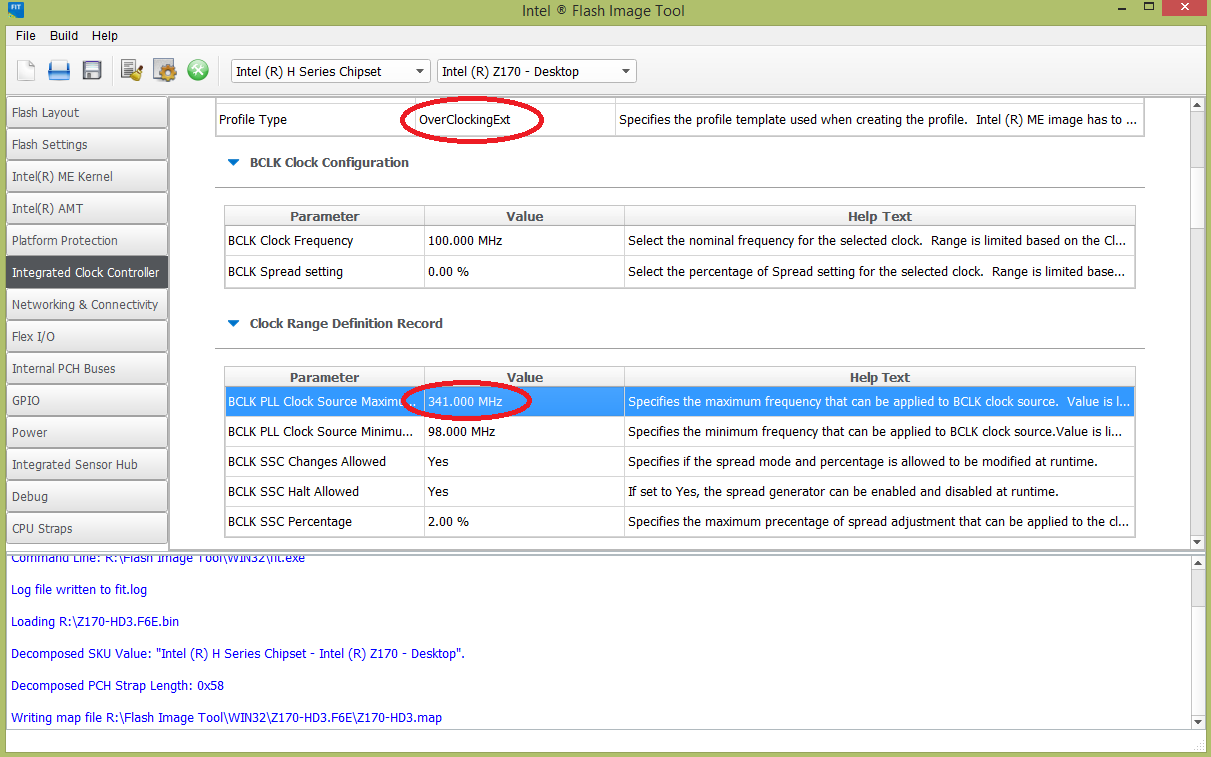
Task: Edit the 2.00 % SSC Percentage value
Action: coord(524,522)
